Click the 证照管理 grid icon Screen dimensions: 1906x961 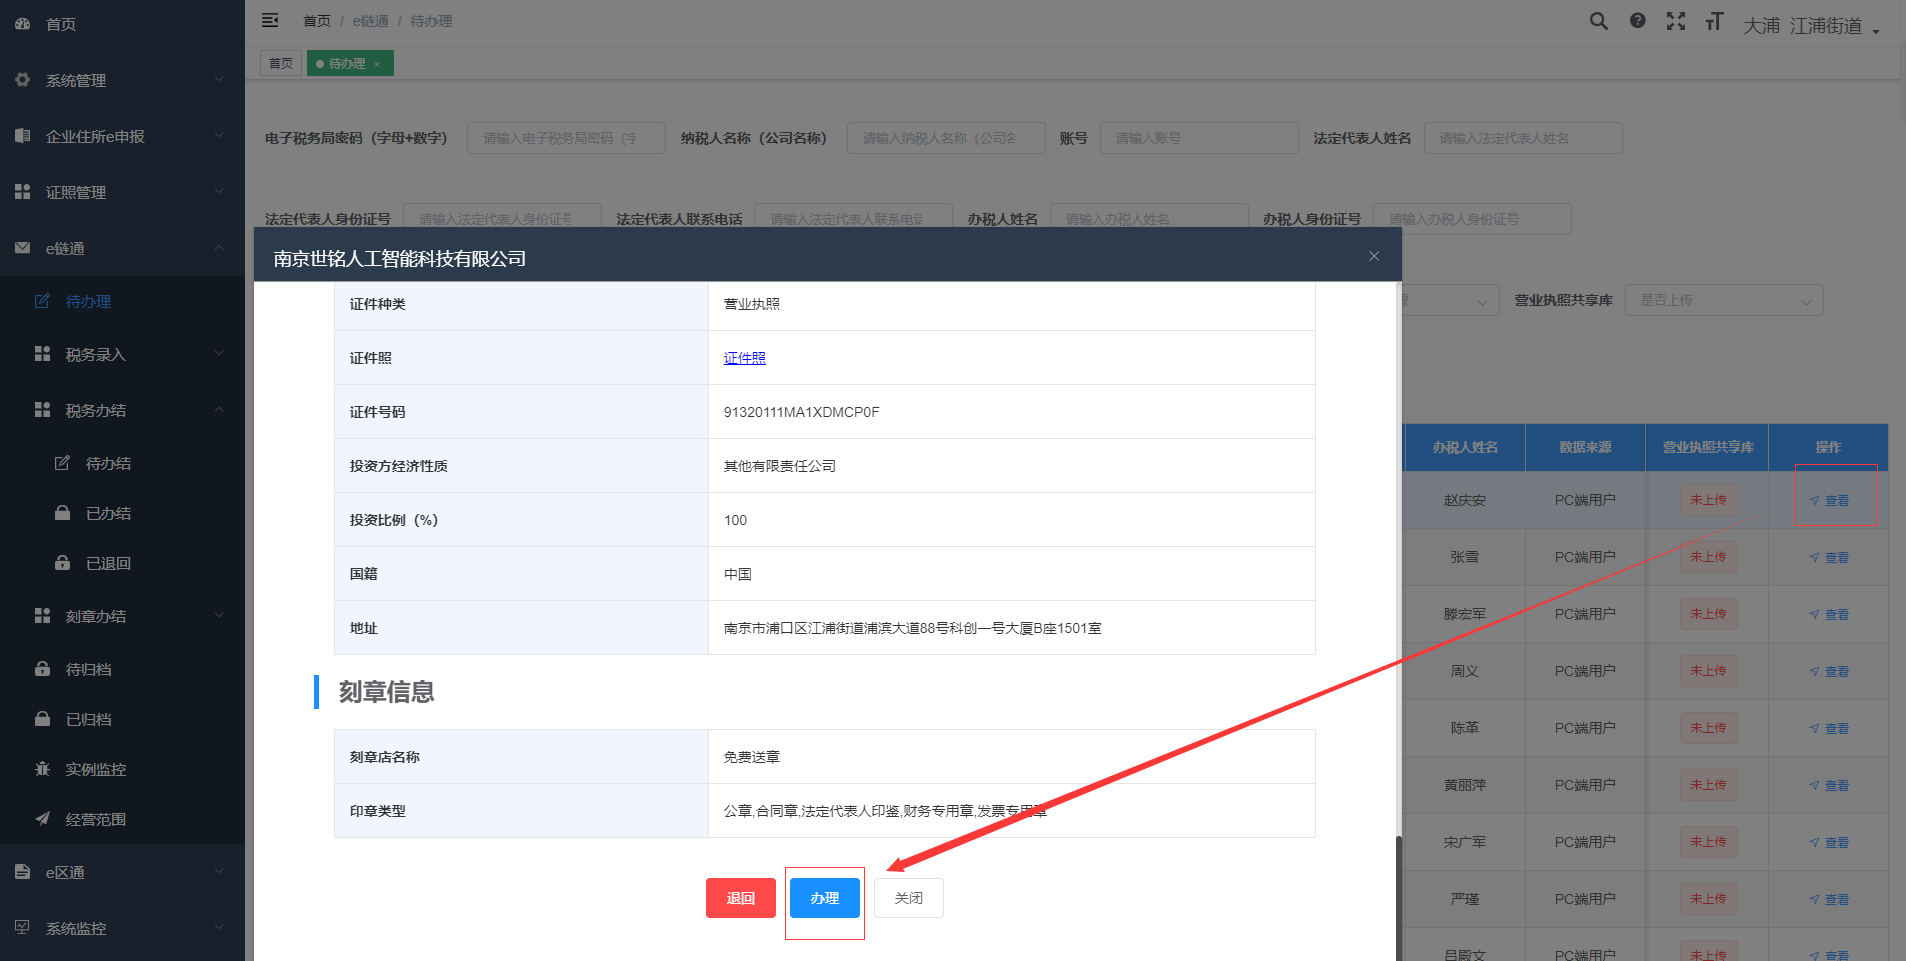(x=22, y=191)
